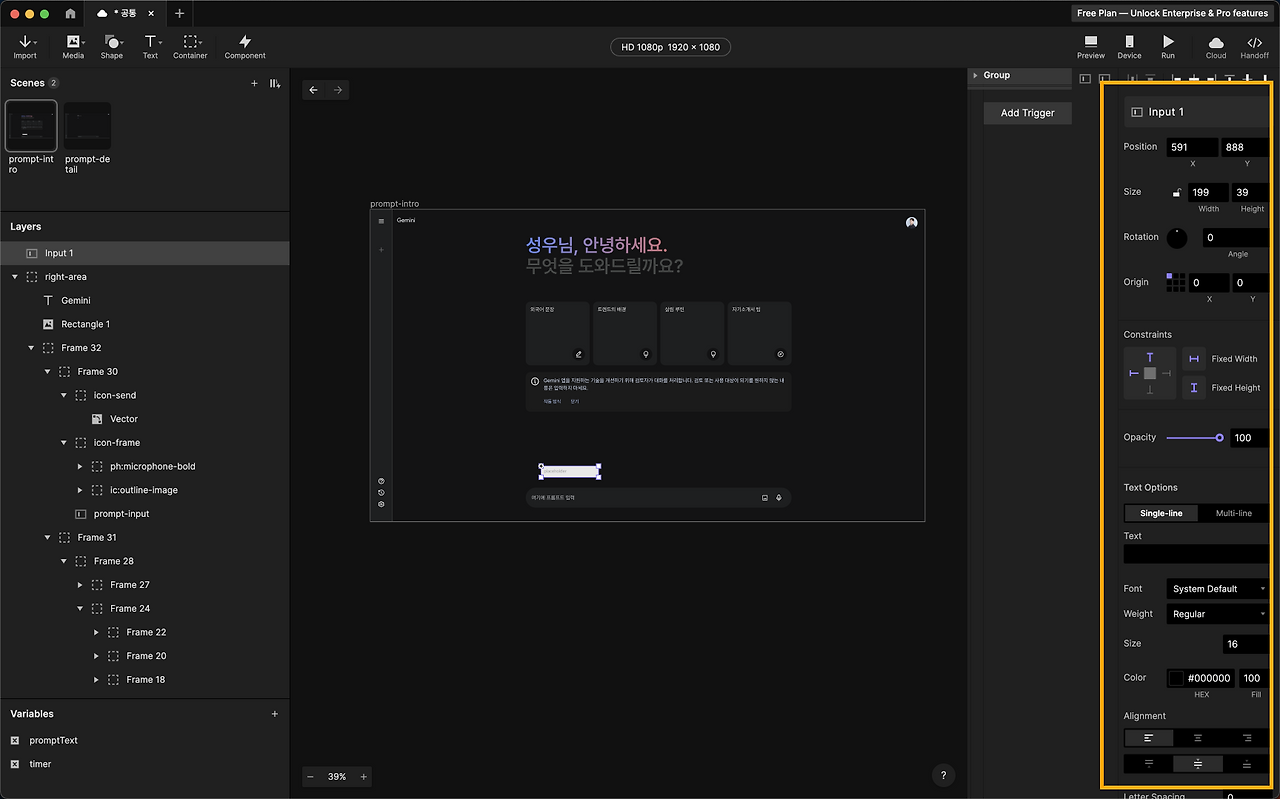Align text to the right
The height and width of the screenshot is (799, 1280).
tap(1246, 738)
